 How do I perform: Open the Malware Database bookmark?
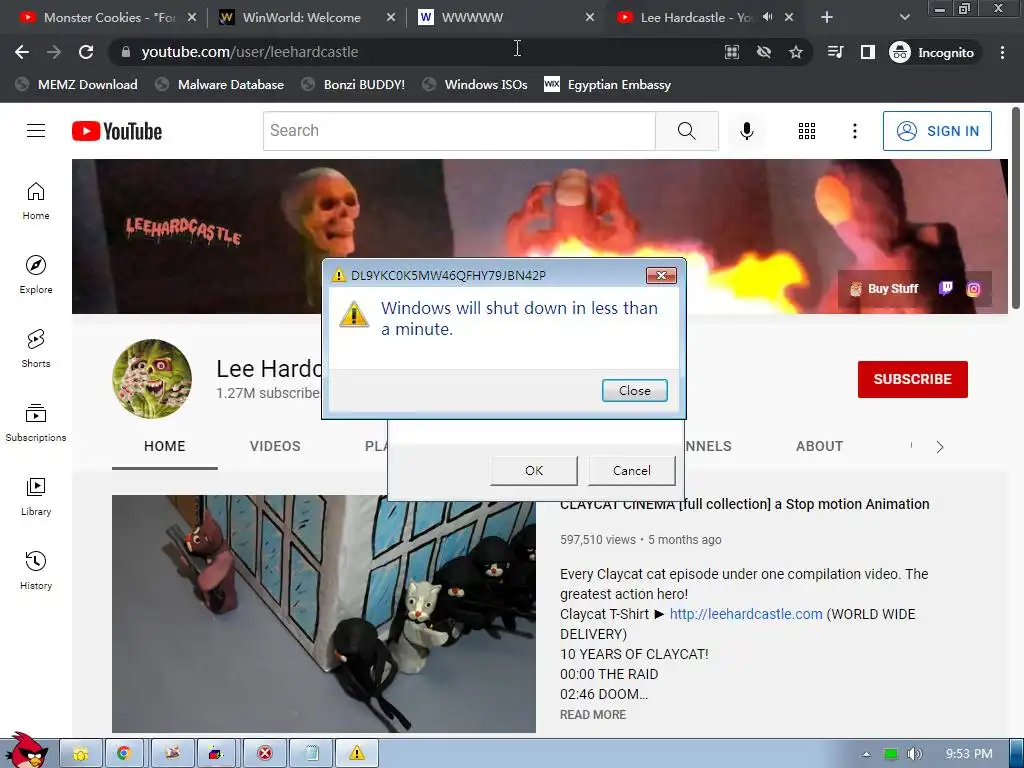click(220, 85)
